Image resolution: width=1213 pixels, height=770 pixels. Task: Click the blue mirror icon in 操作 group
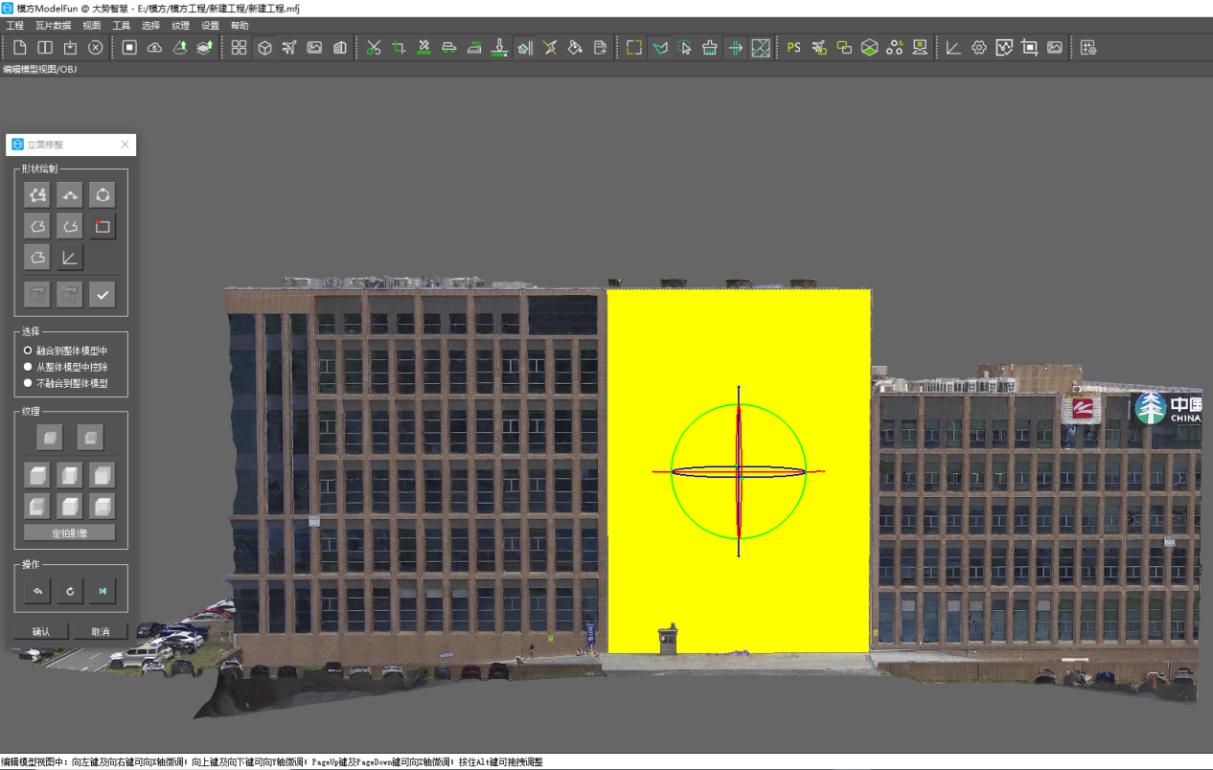(x=102, y=591)
